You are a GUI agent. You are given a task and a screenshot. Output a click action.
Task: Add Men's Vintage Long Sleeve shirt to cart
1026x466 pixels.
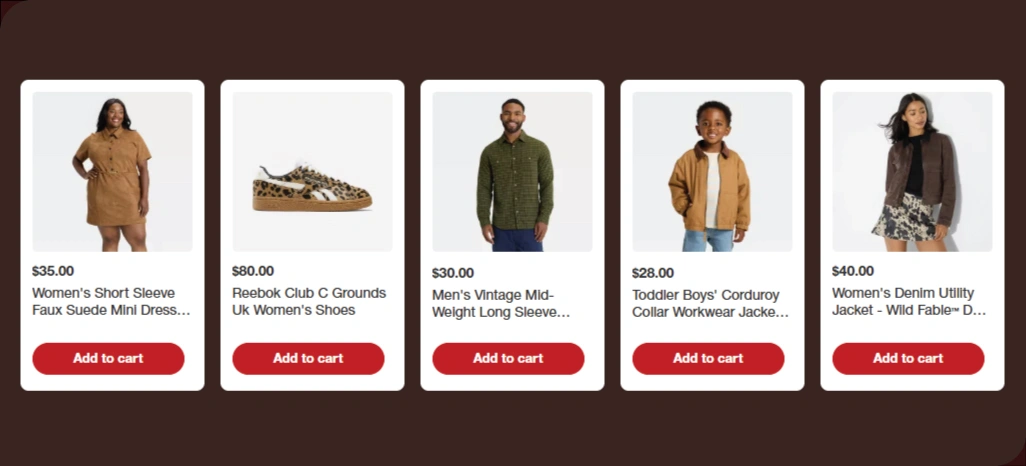pyautogui.click(x=508, y=358)
